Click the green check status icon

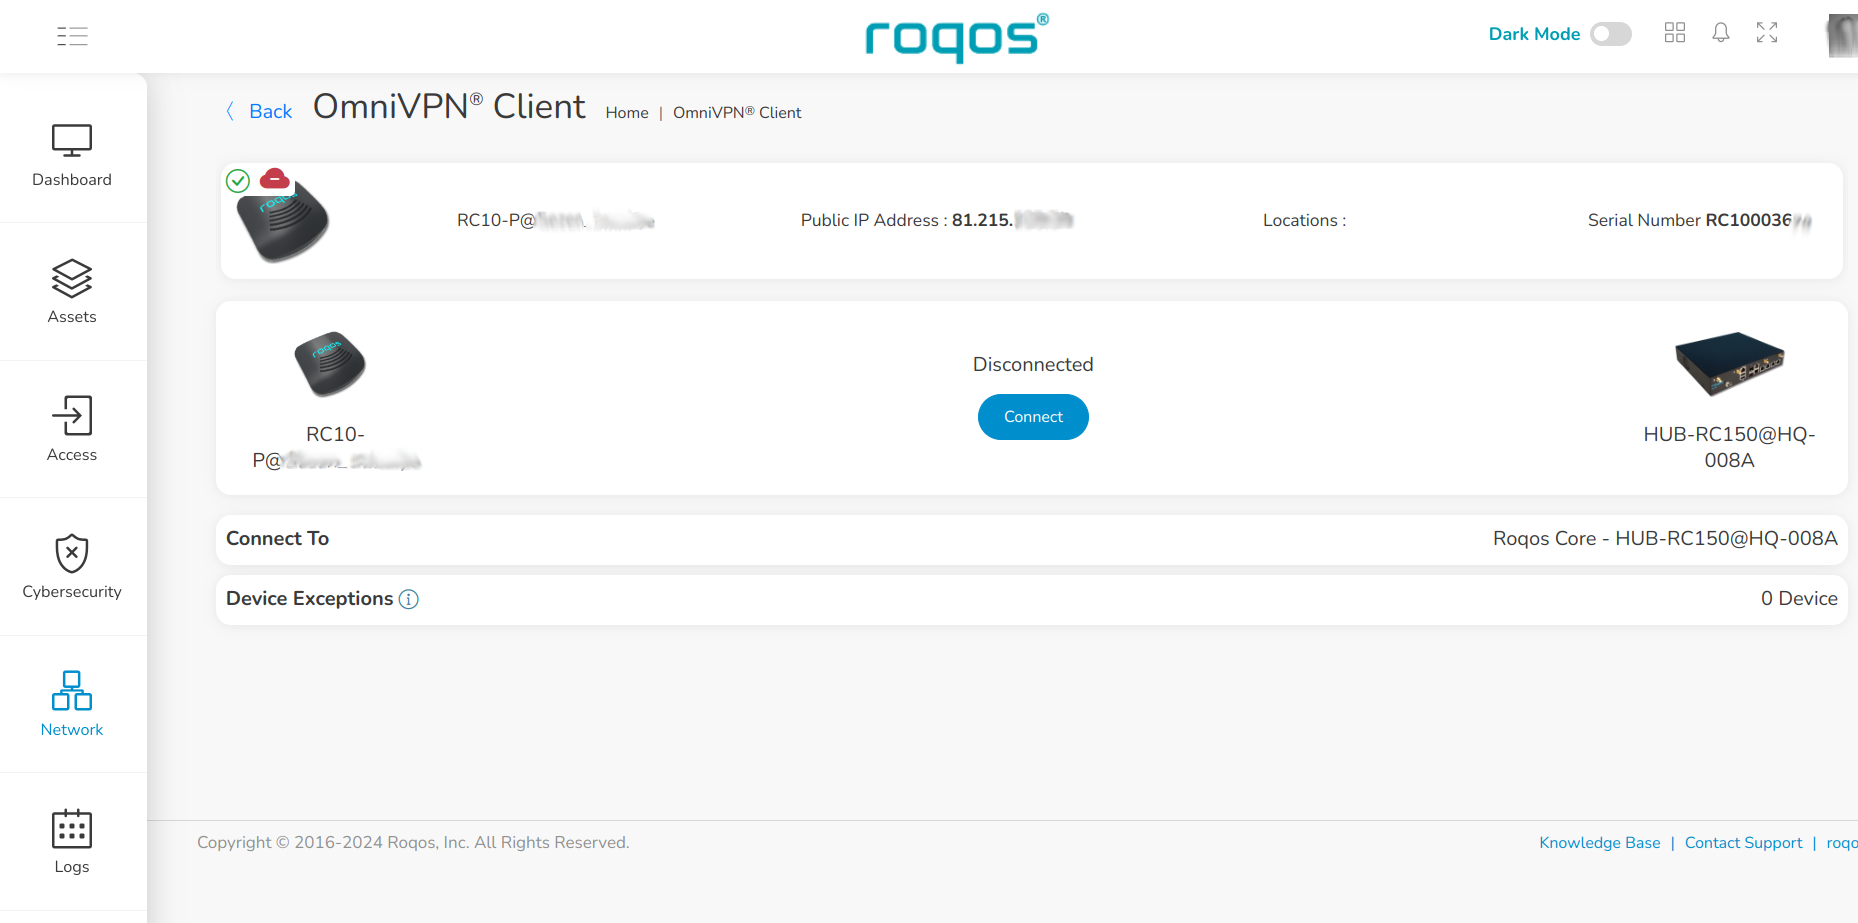[x=238, y=181]
